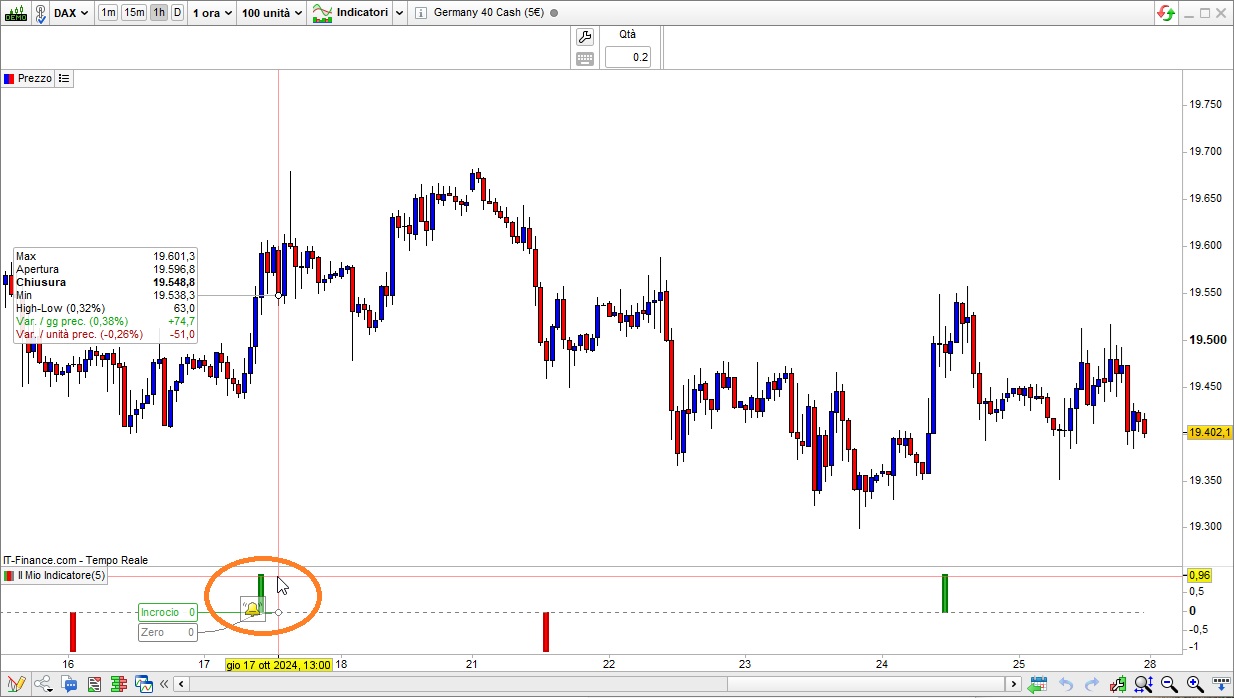The height and width of the screenshot is (698, 1234).
Task: Click the alert bell icon on the indicator
Action: click(252, 609)
